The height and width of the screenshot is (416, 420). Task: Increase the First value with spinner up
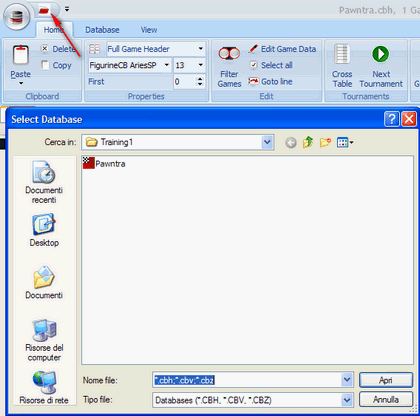[200, 79]
